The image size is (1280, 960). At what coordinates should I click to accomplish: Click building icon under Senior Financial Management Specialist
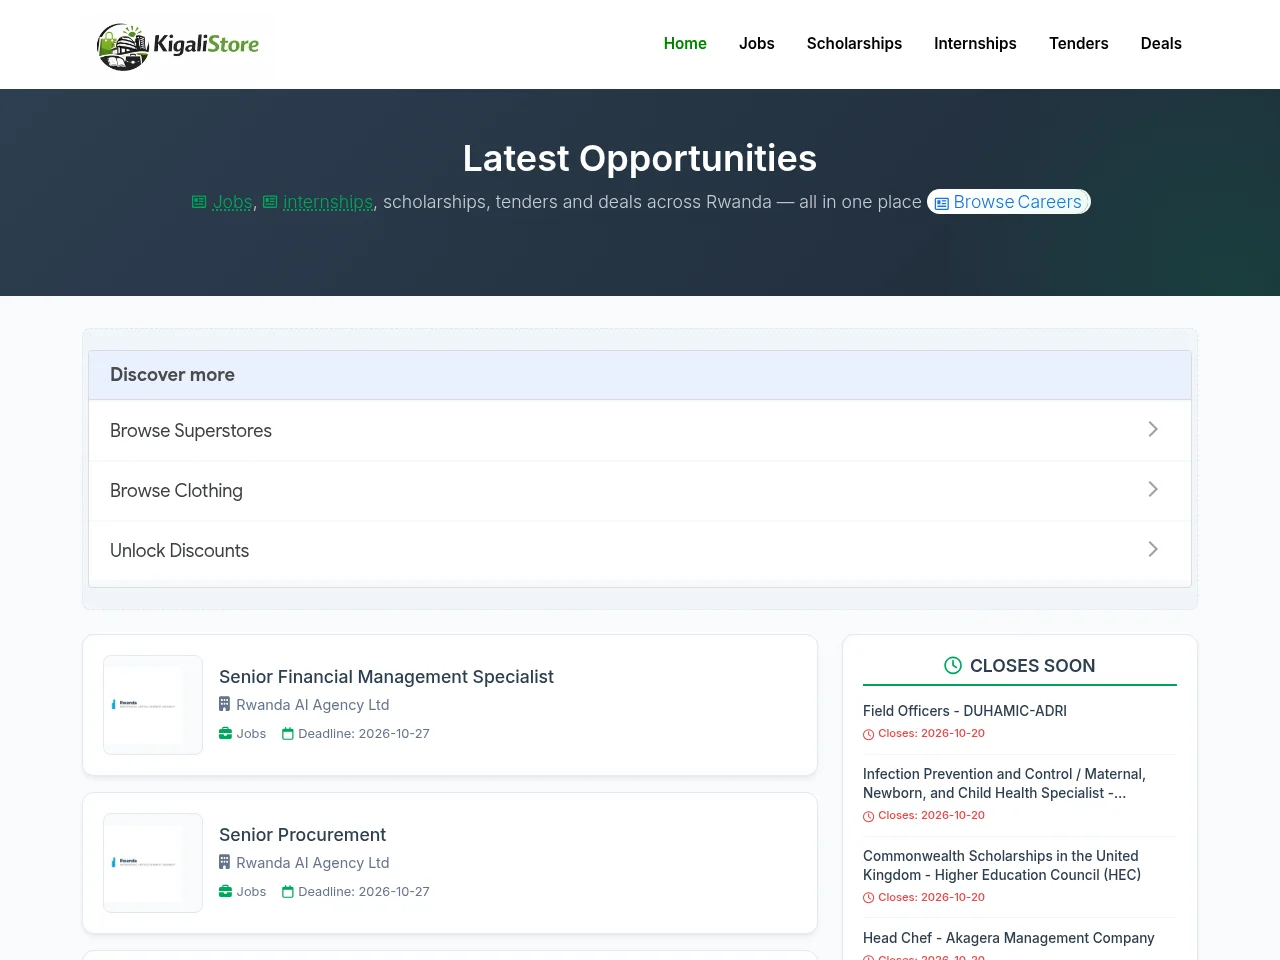pyautogui.click(x=225, y=704)
